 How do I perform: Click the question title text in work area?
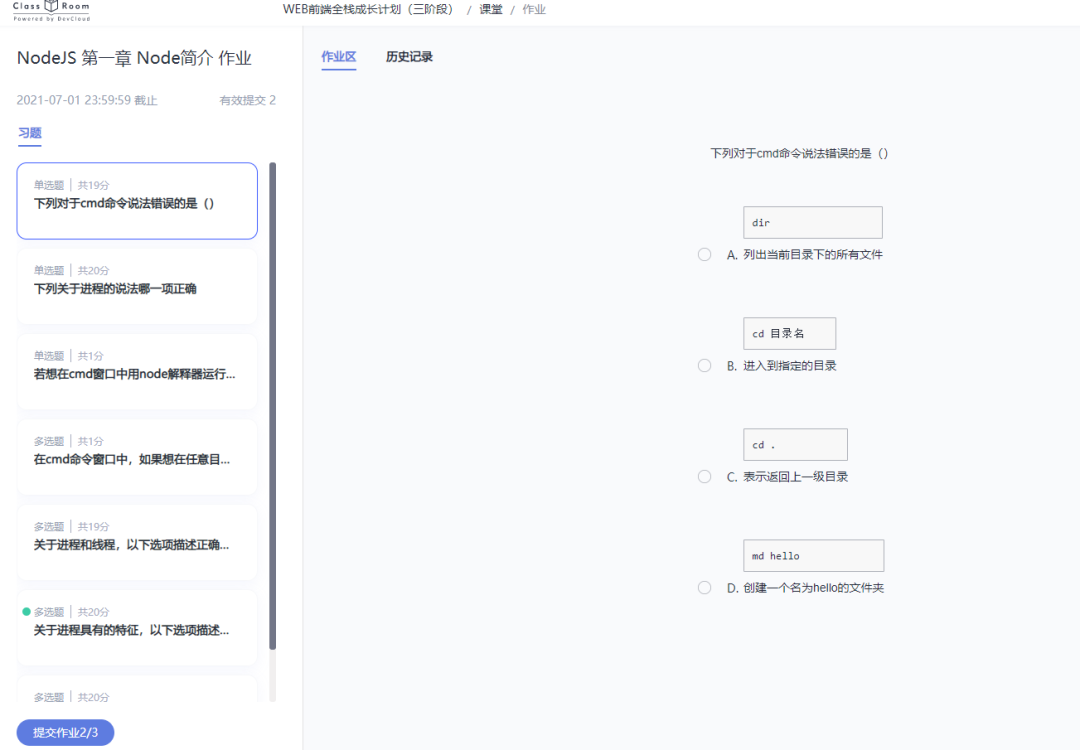799,154
